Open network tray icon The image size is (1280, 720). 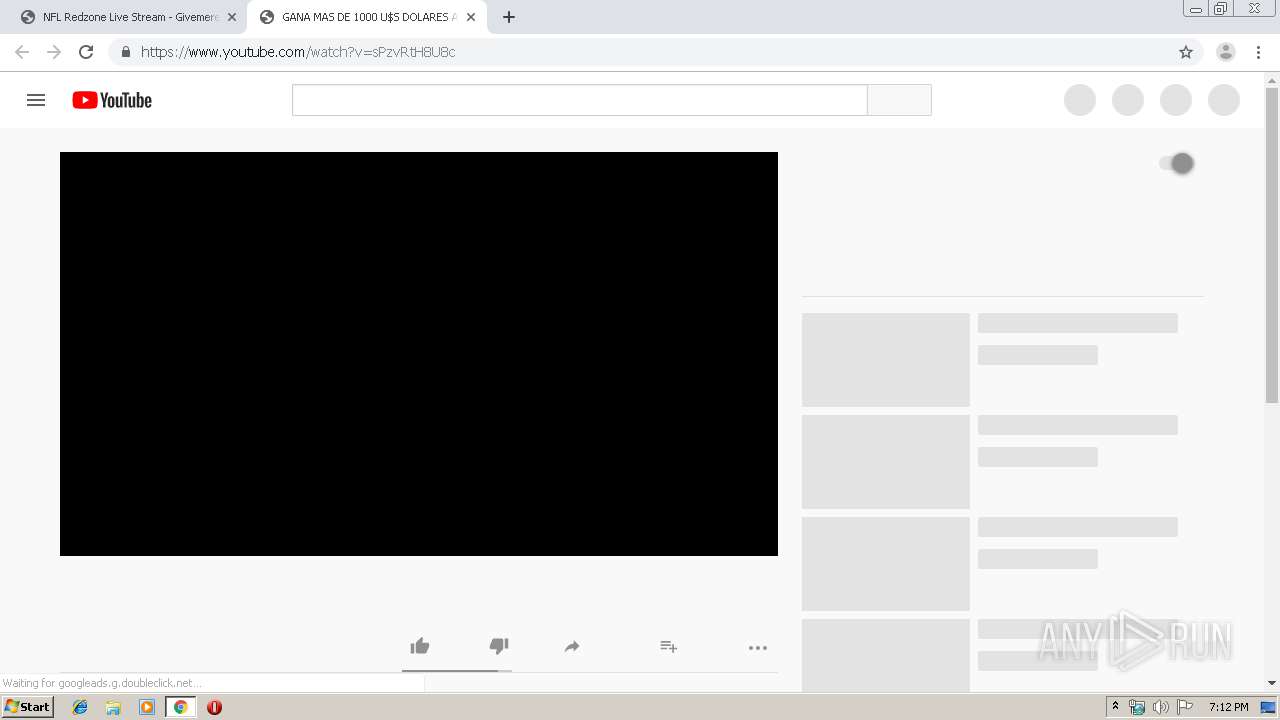coord(1137,707)
